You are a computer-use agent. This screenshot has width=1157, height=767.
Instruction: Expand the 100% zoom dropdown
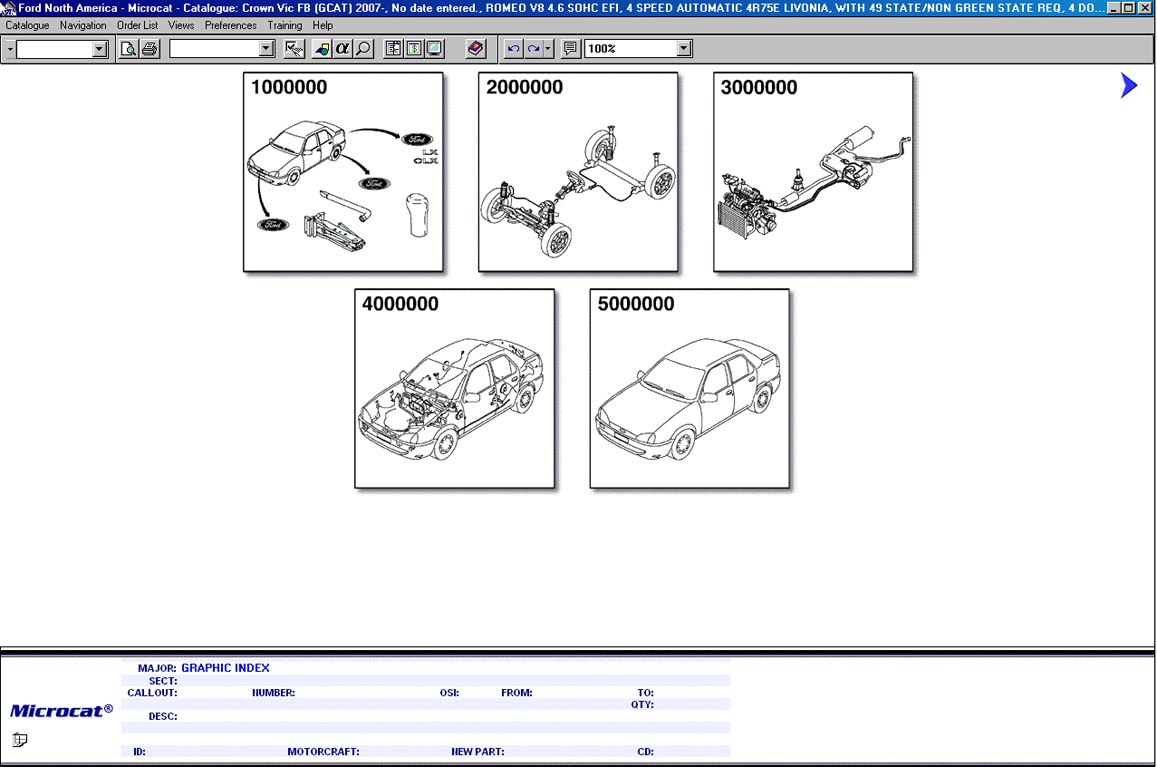point(684,49)
